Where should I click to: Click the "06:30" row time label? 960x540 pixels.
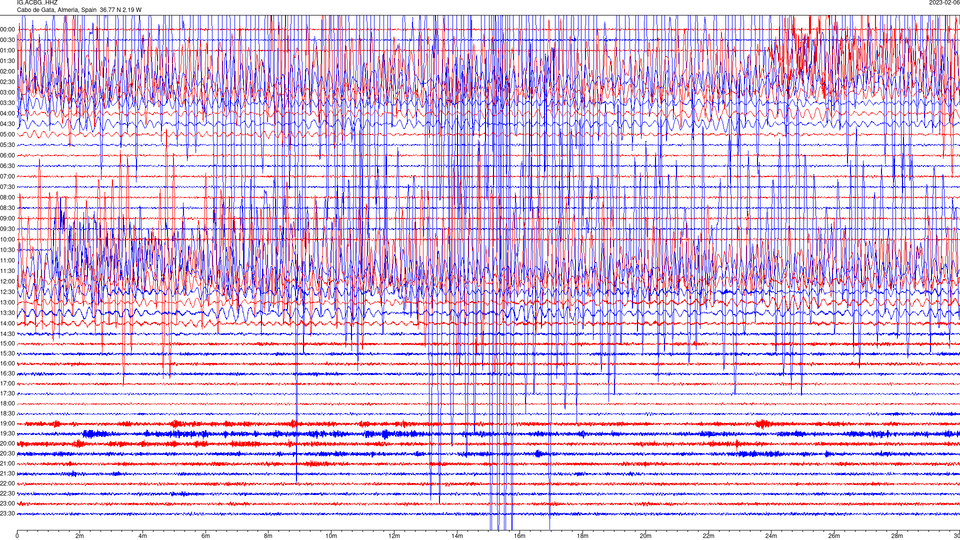point(7,166)
